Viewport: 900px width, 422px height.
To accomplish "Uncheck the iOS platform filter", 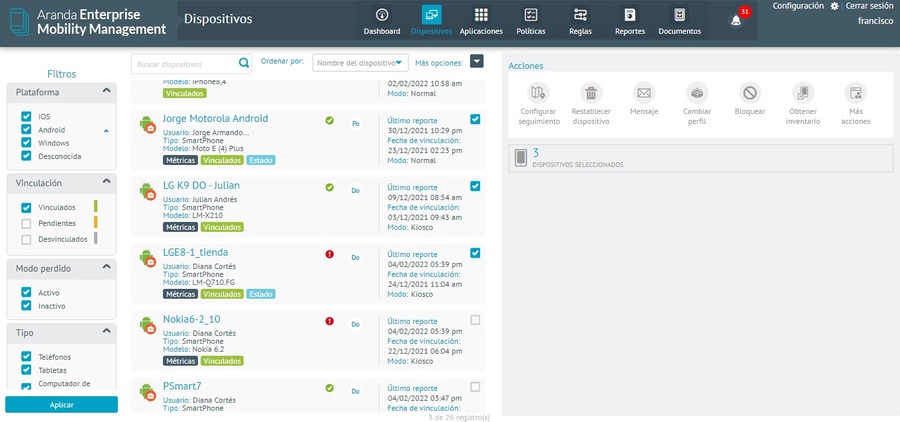I will (26, 117).
